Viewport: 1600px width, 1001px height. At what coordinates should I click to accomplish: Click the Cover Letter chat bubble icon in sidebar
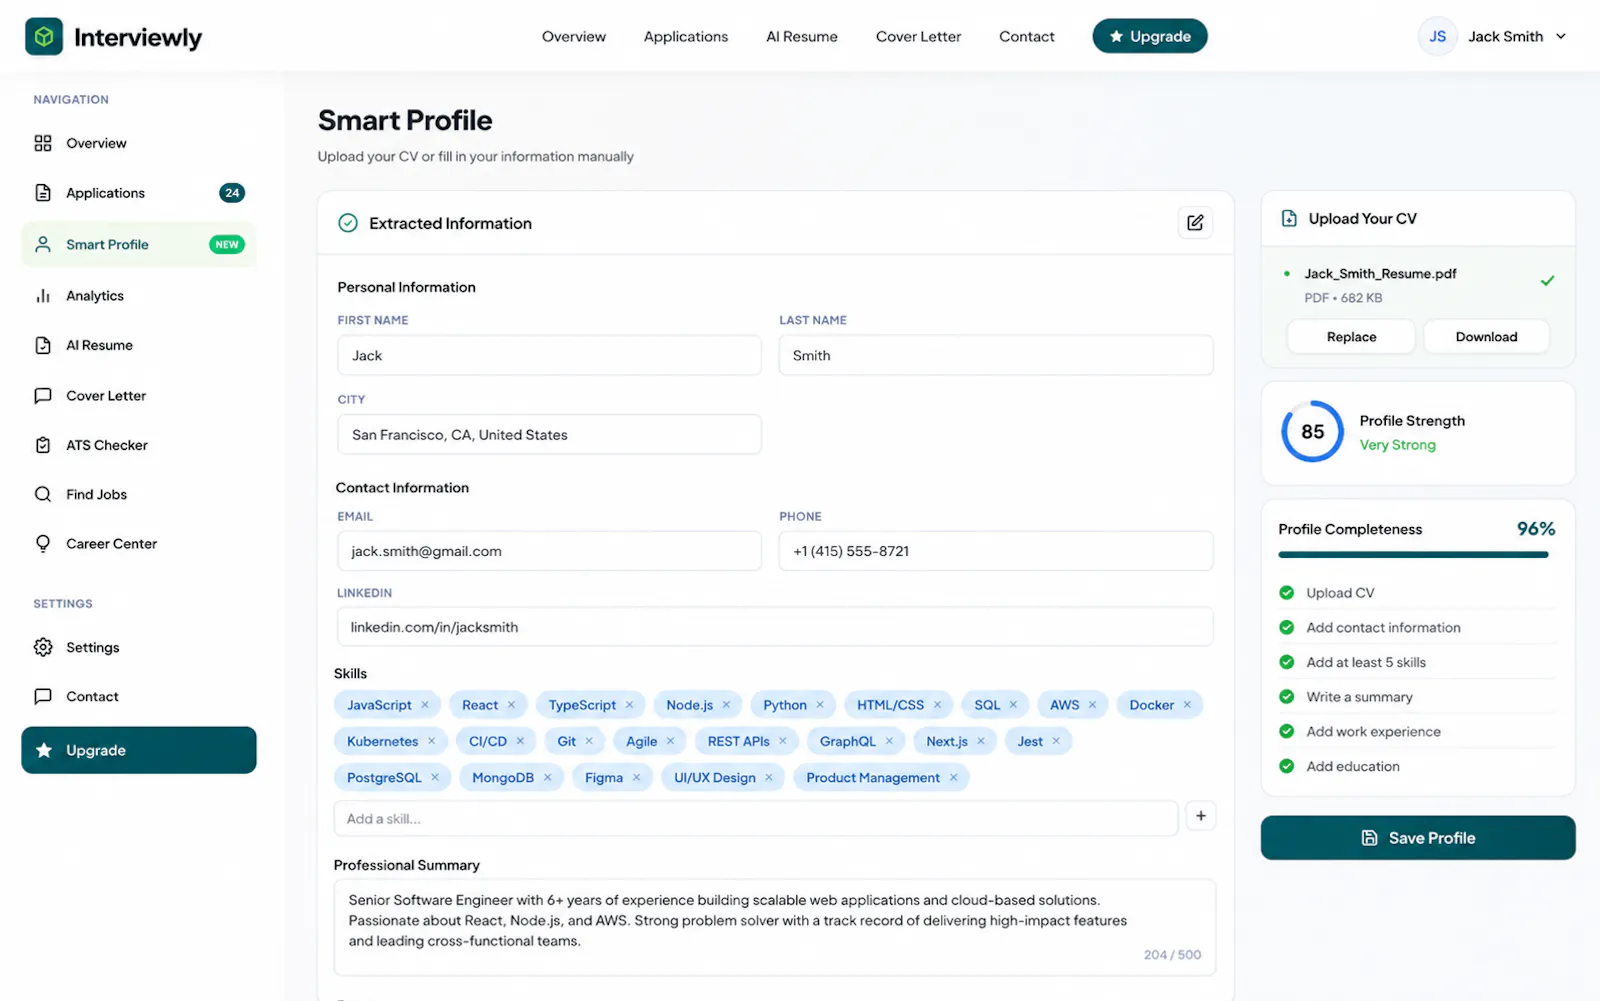[43, 395]
